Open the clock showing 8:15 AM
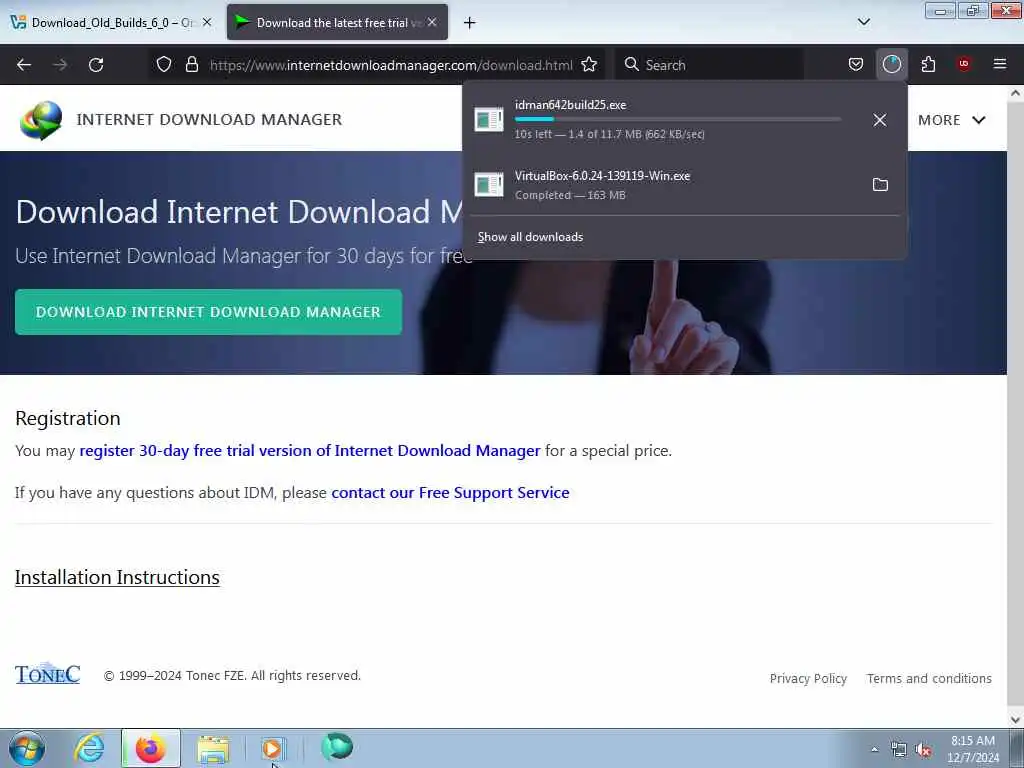The image size is (1024, 768). click(x=973, y=748)
